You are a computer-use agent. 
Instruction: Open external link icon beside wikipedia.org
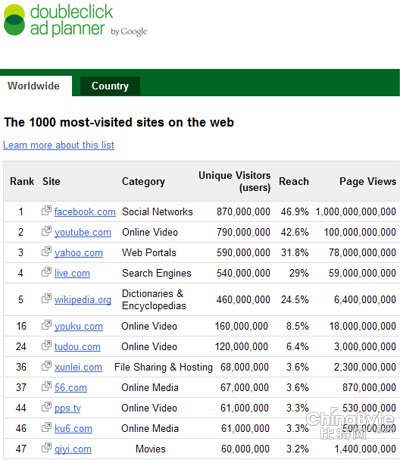[x=46, y=298]
